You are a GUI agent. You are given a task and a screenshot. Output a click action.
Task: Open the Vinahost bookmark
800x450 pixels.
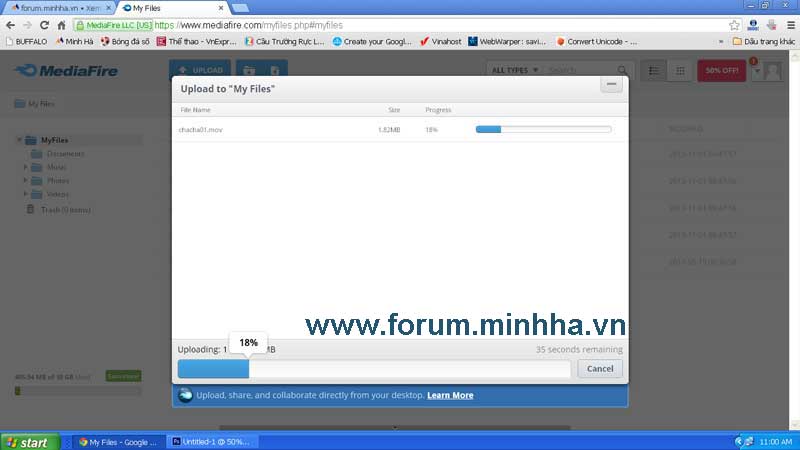tap(440, 41)
